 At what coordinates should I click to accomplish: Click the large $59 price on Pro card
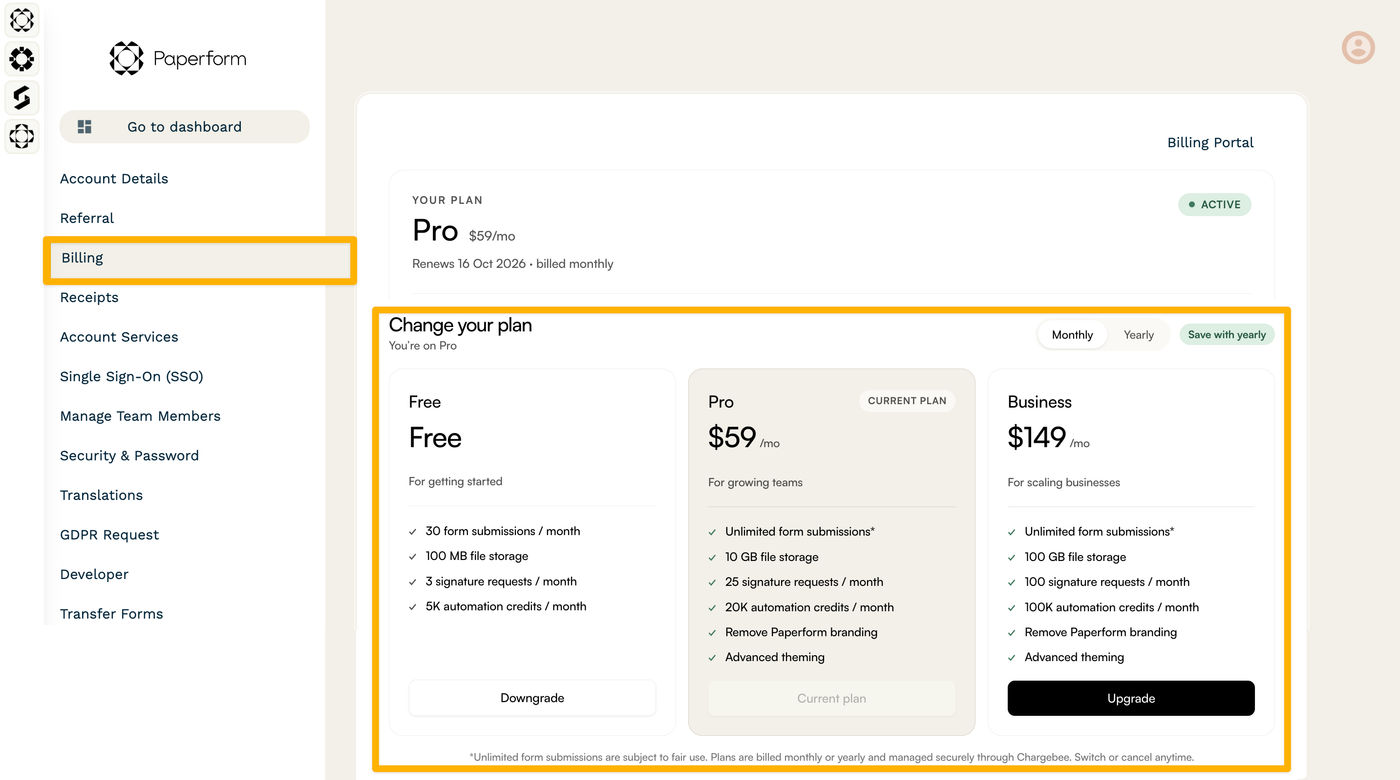click(x=732, y=438)
